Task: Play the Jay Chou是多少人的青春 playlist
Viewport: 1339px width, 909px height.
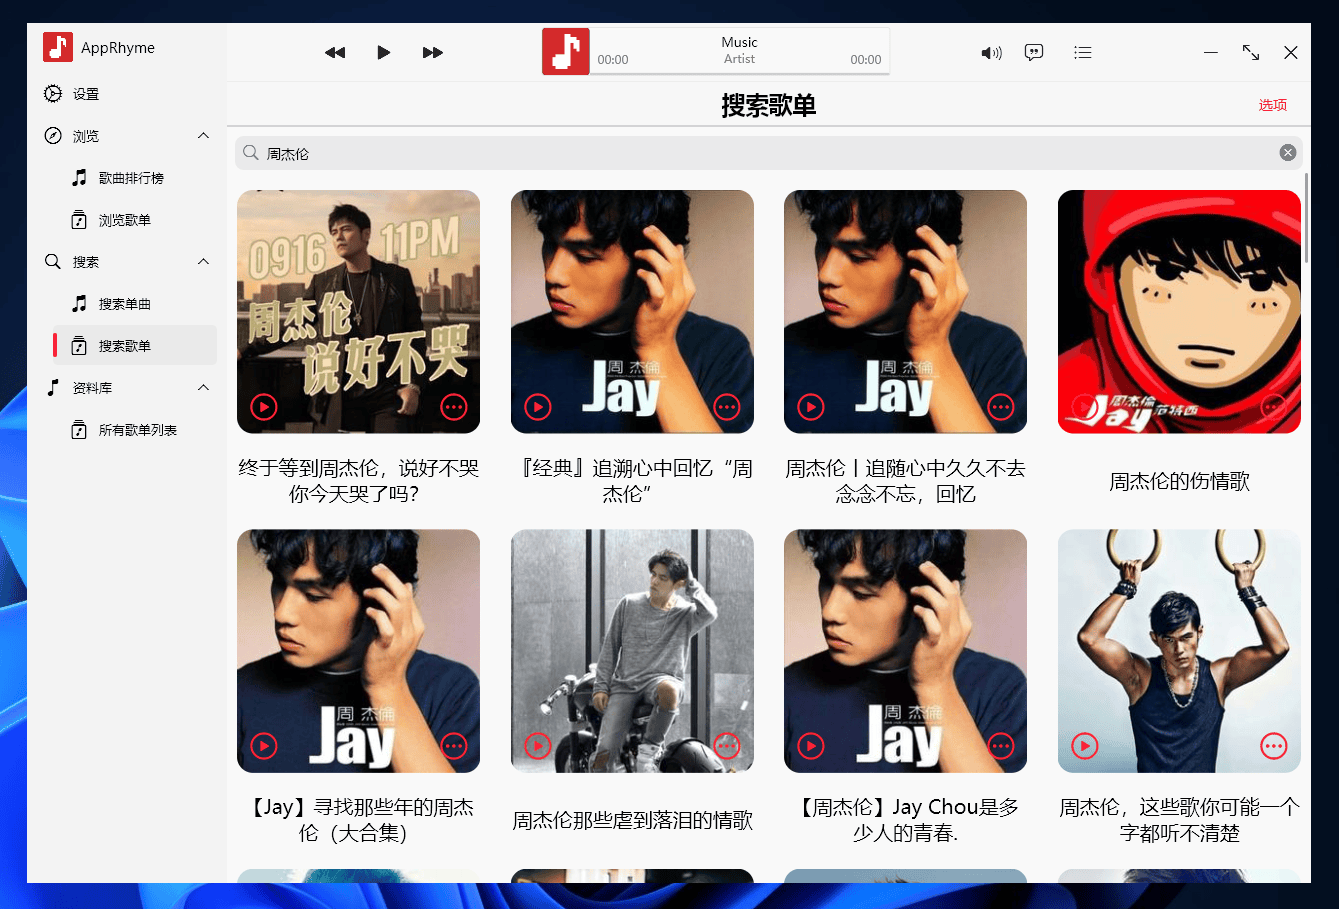Action: pos(811,746)
